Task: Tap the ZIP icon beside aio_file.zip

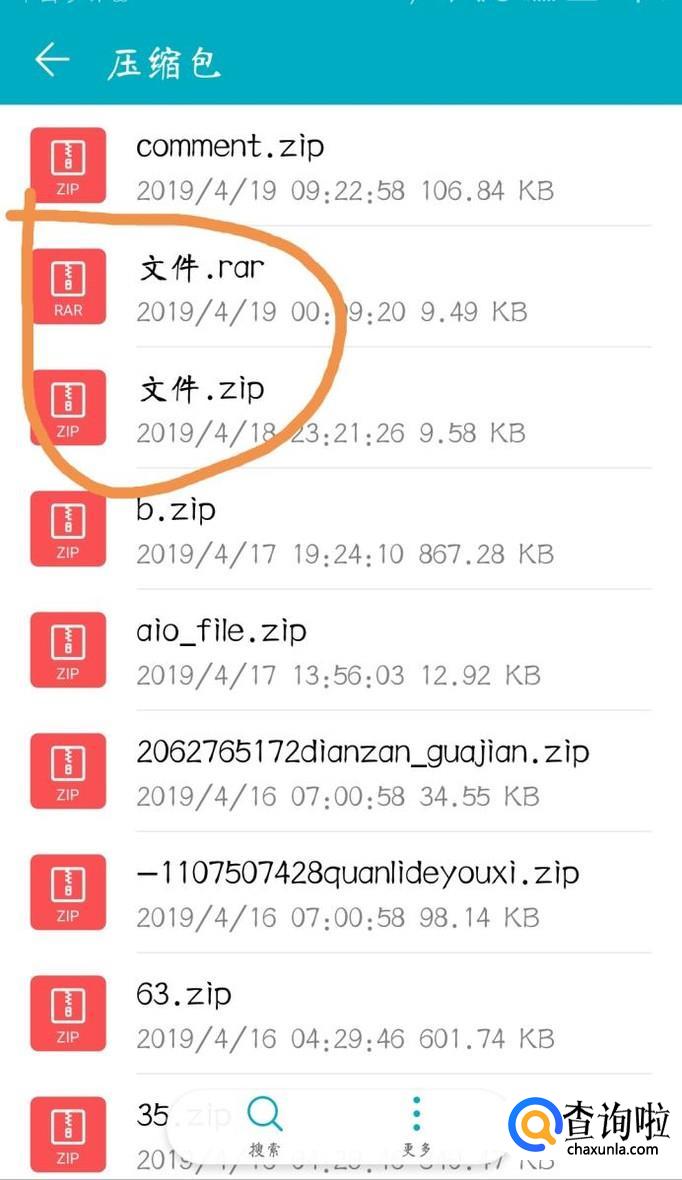Action: pyautogui.click(x=68, y=650)
